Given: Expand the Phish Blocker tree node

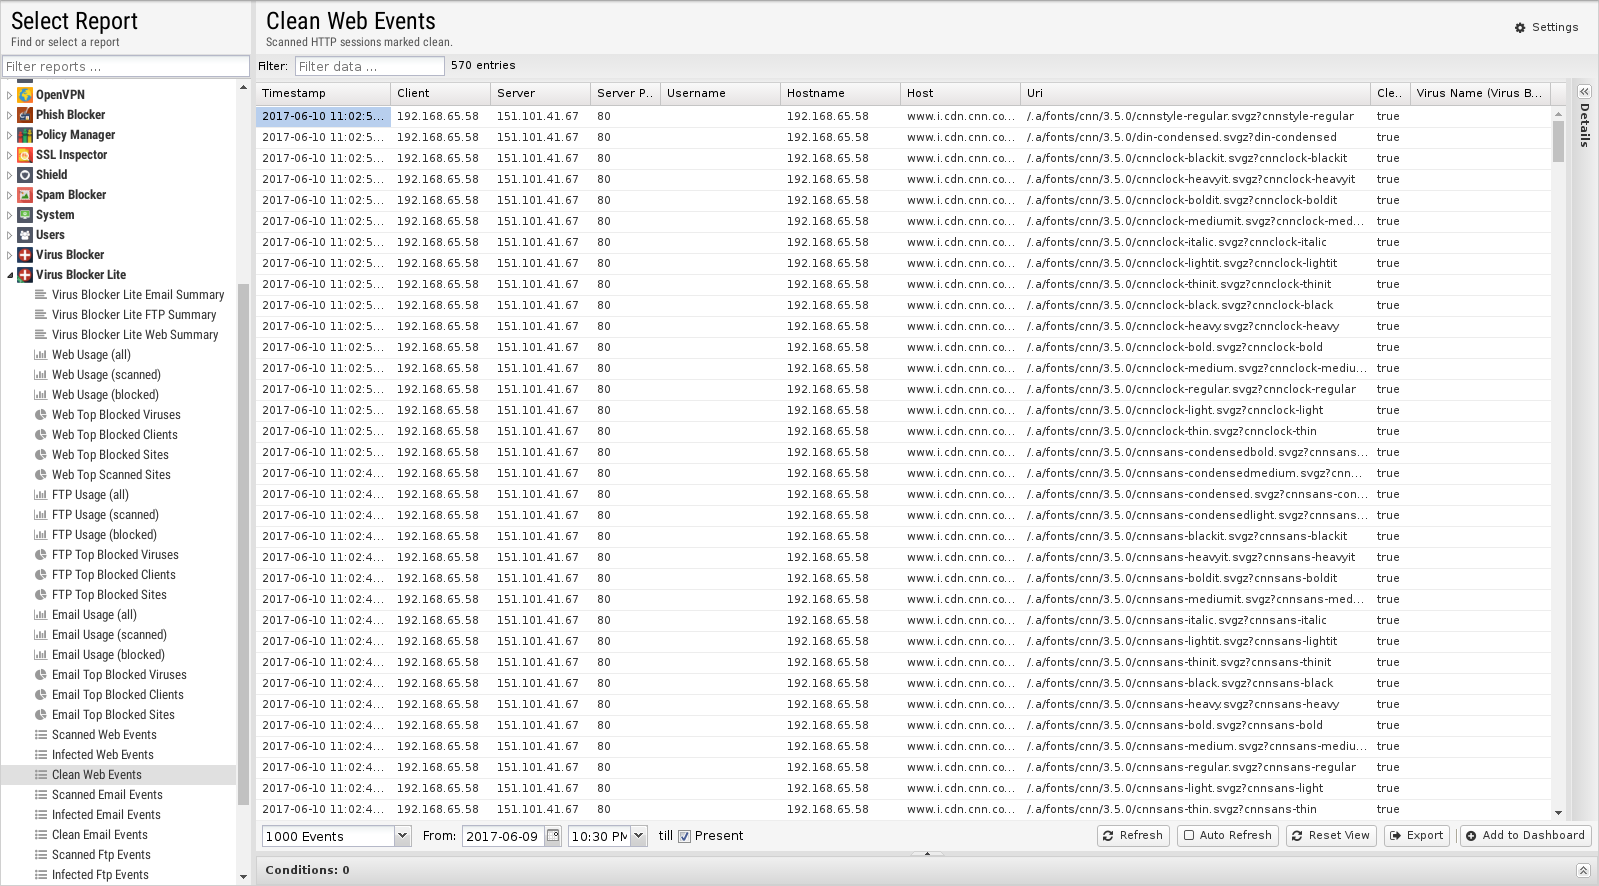Looking at the screenshot, I should [x=10, y=115].
